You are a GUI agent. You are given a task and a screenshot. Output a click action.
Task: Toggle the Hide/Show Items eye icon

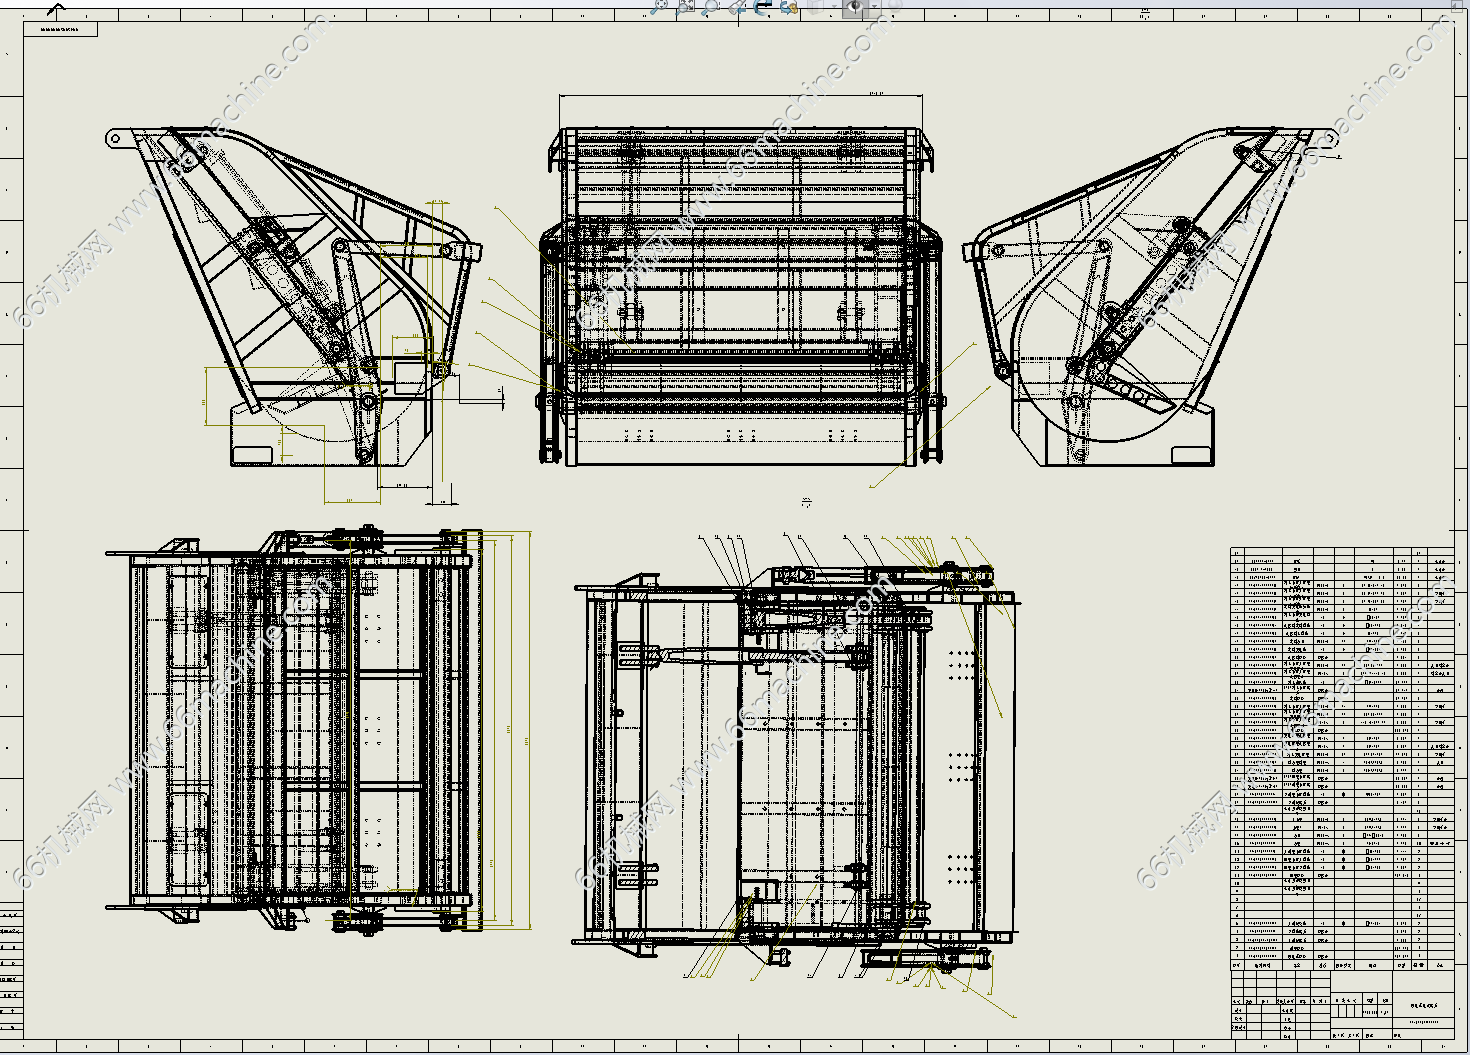854,6
